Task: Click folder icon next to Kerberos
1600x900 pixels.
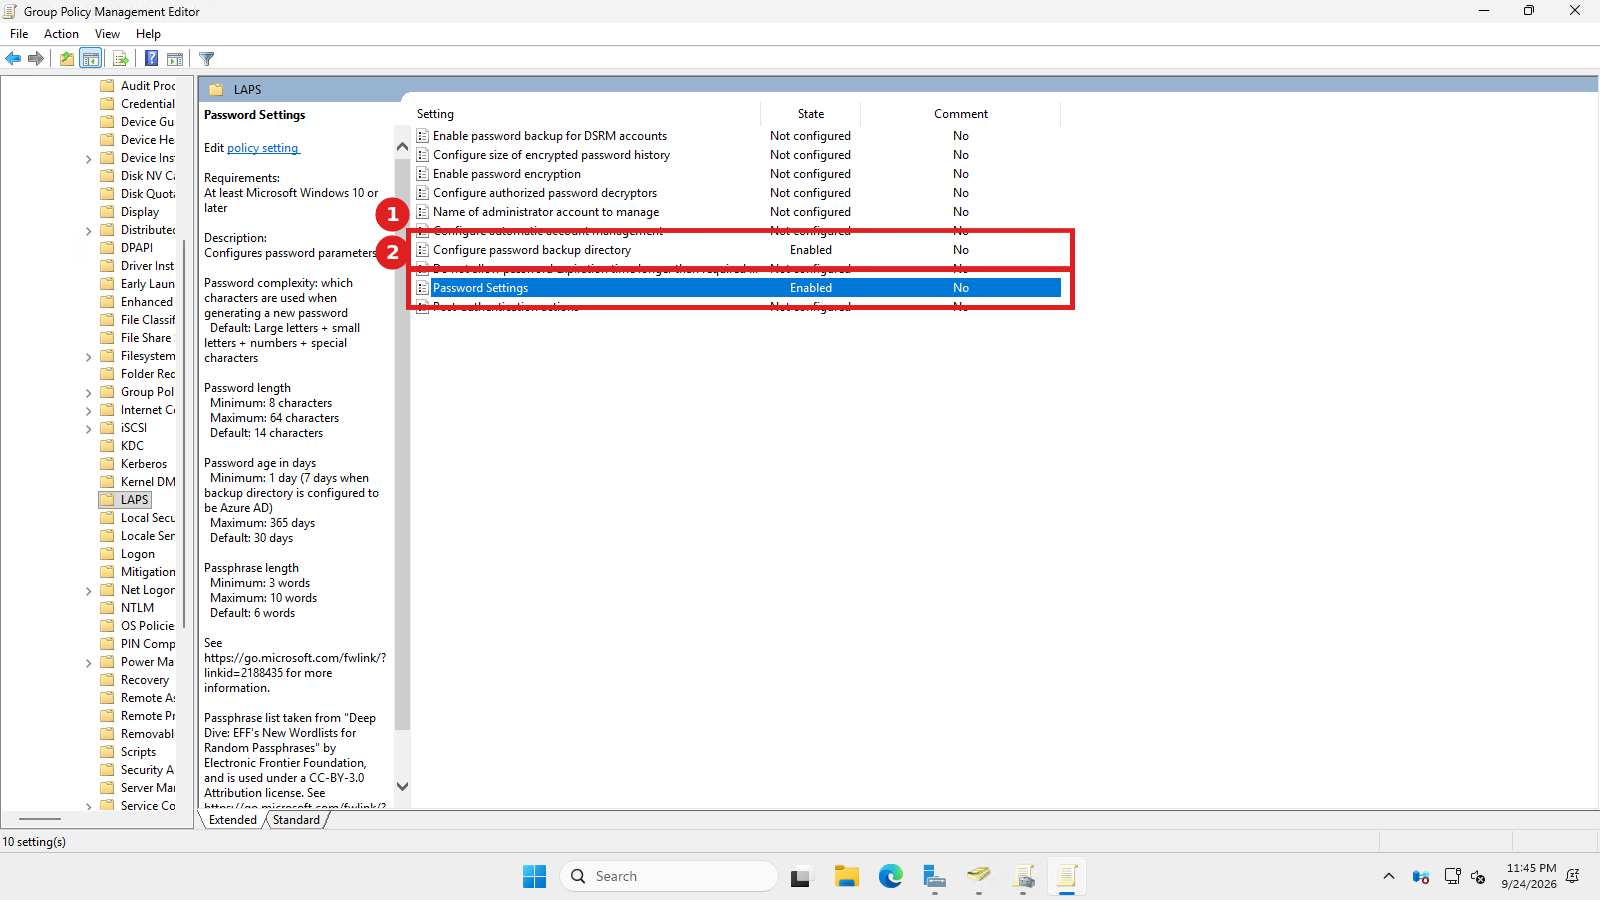Action: [x=107, y=464]
